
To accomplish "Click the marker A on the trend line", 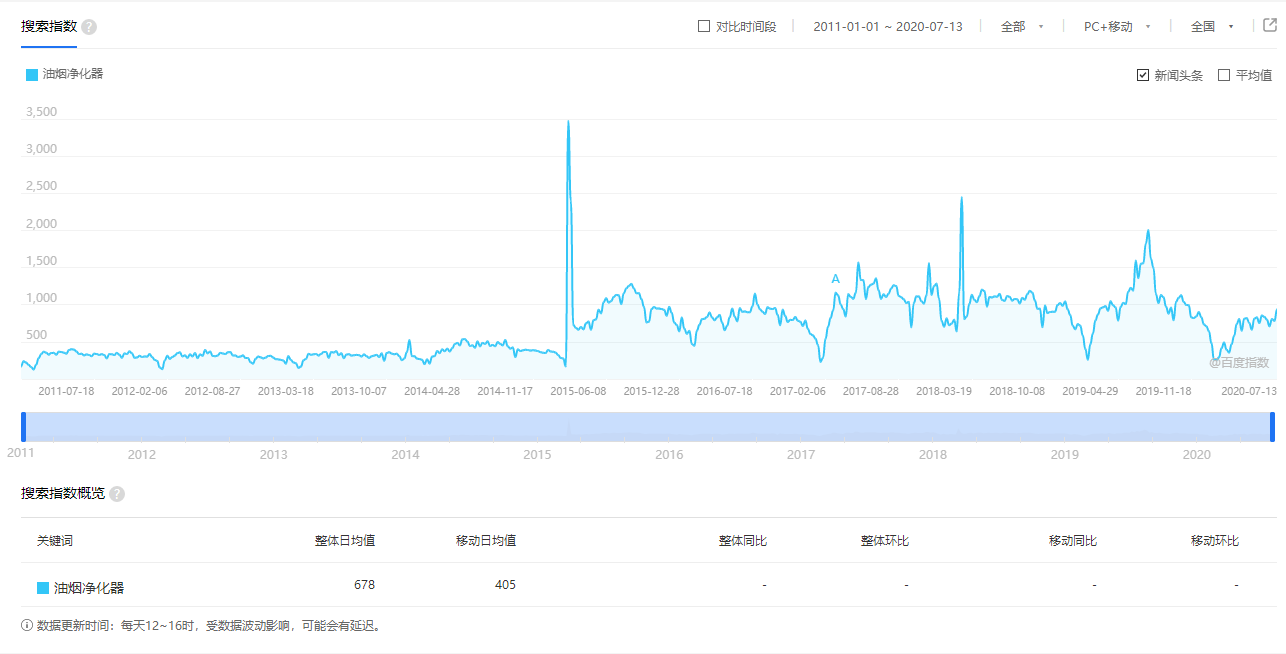I will coord(835,279).
